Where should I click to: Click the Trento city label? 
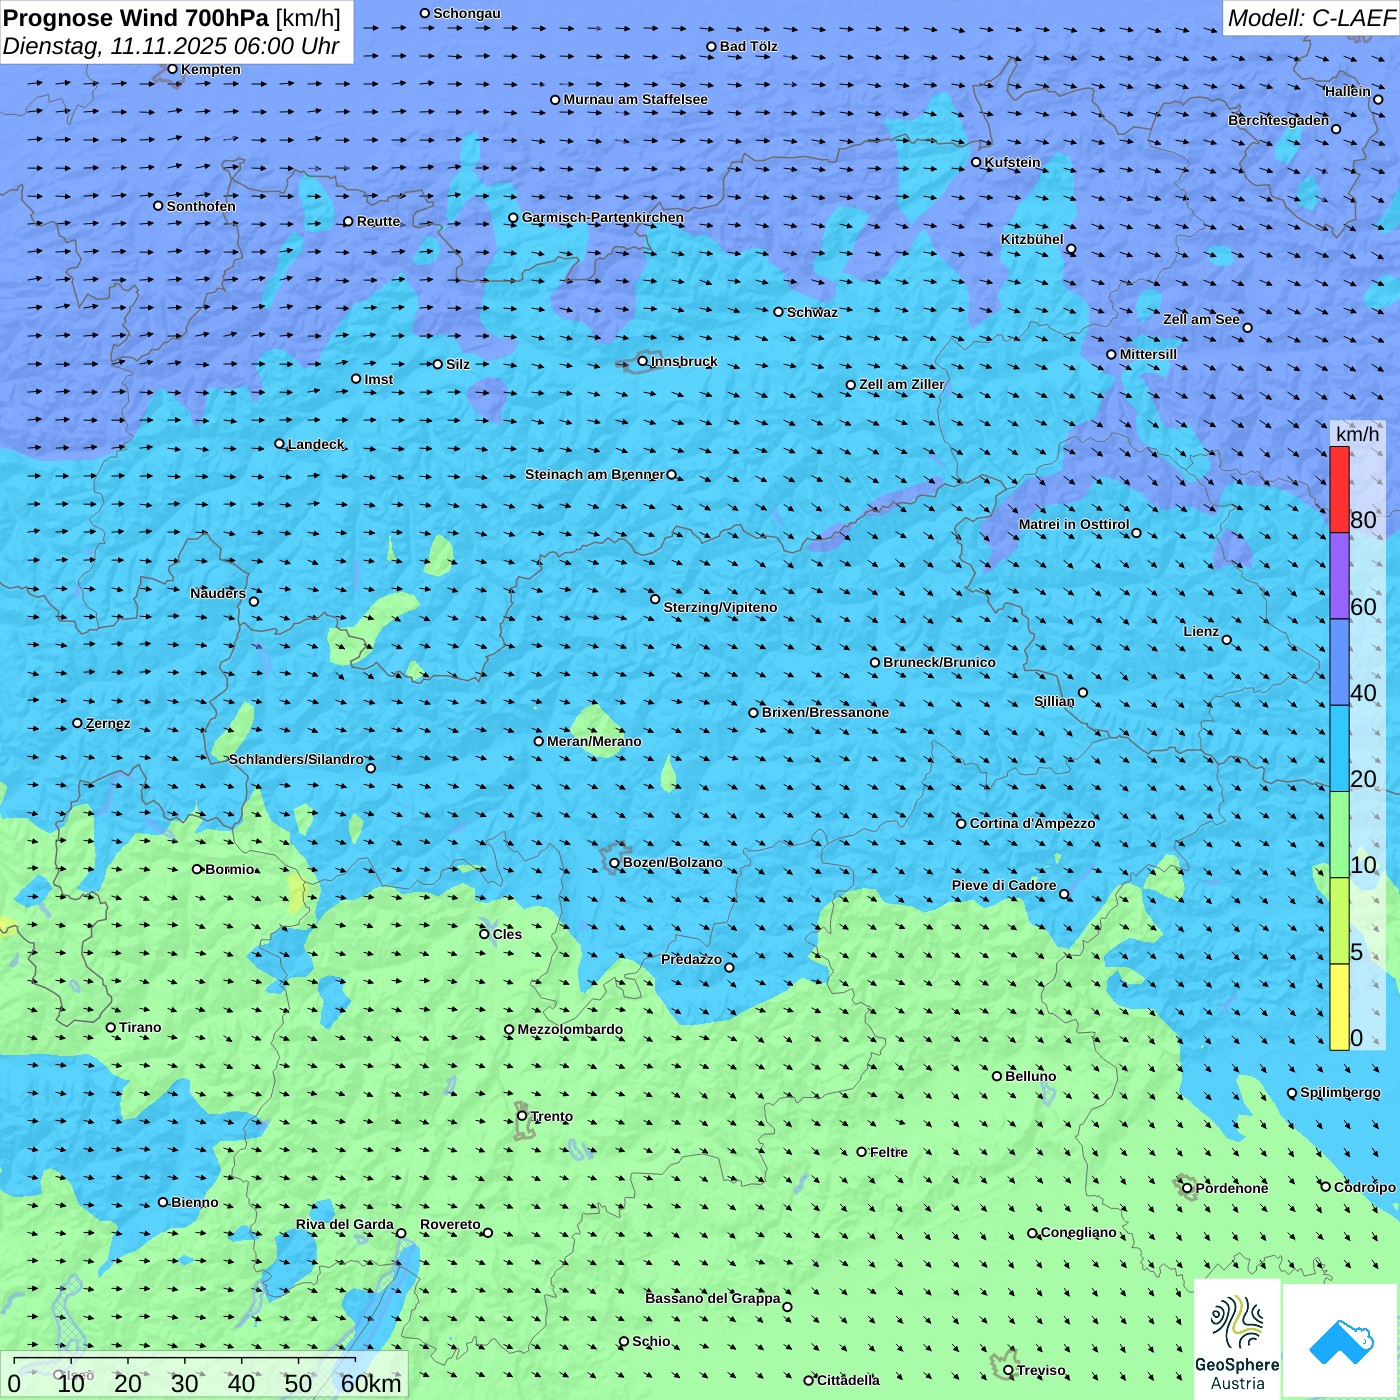[552, 1116]
